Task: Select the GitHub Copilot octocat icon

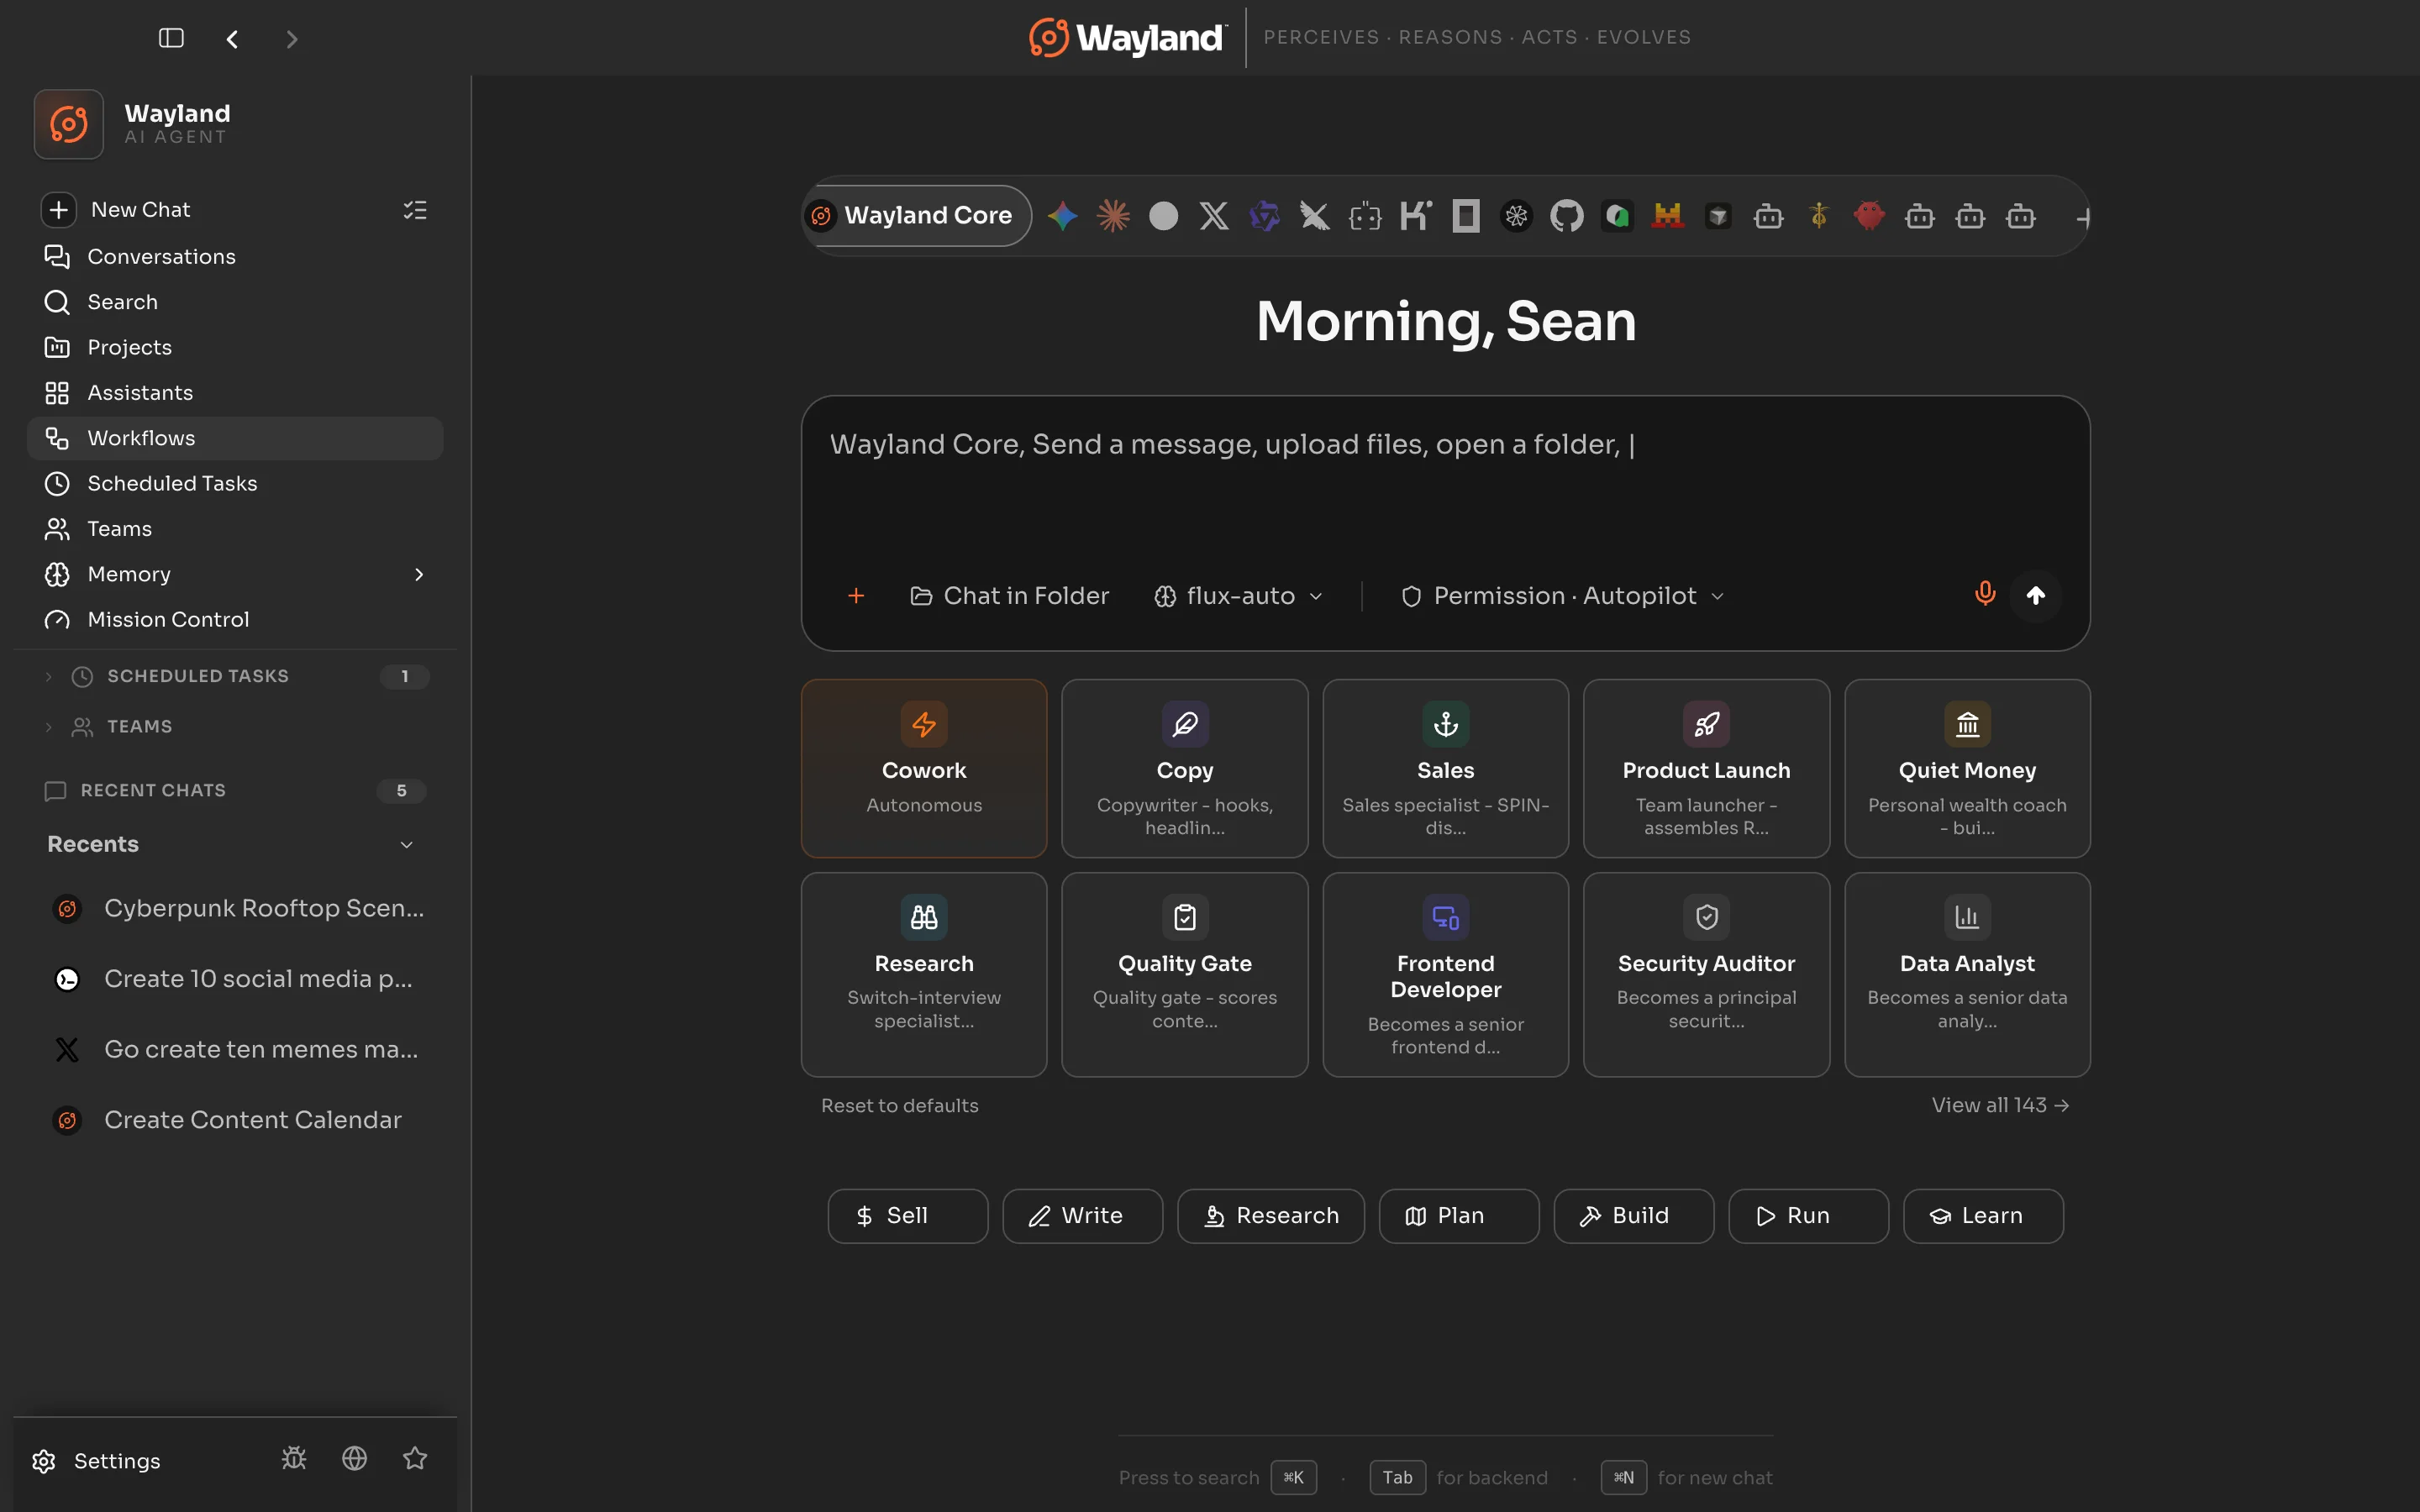Action: tap(1567, 216)
